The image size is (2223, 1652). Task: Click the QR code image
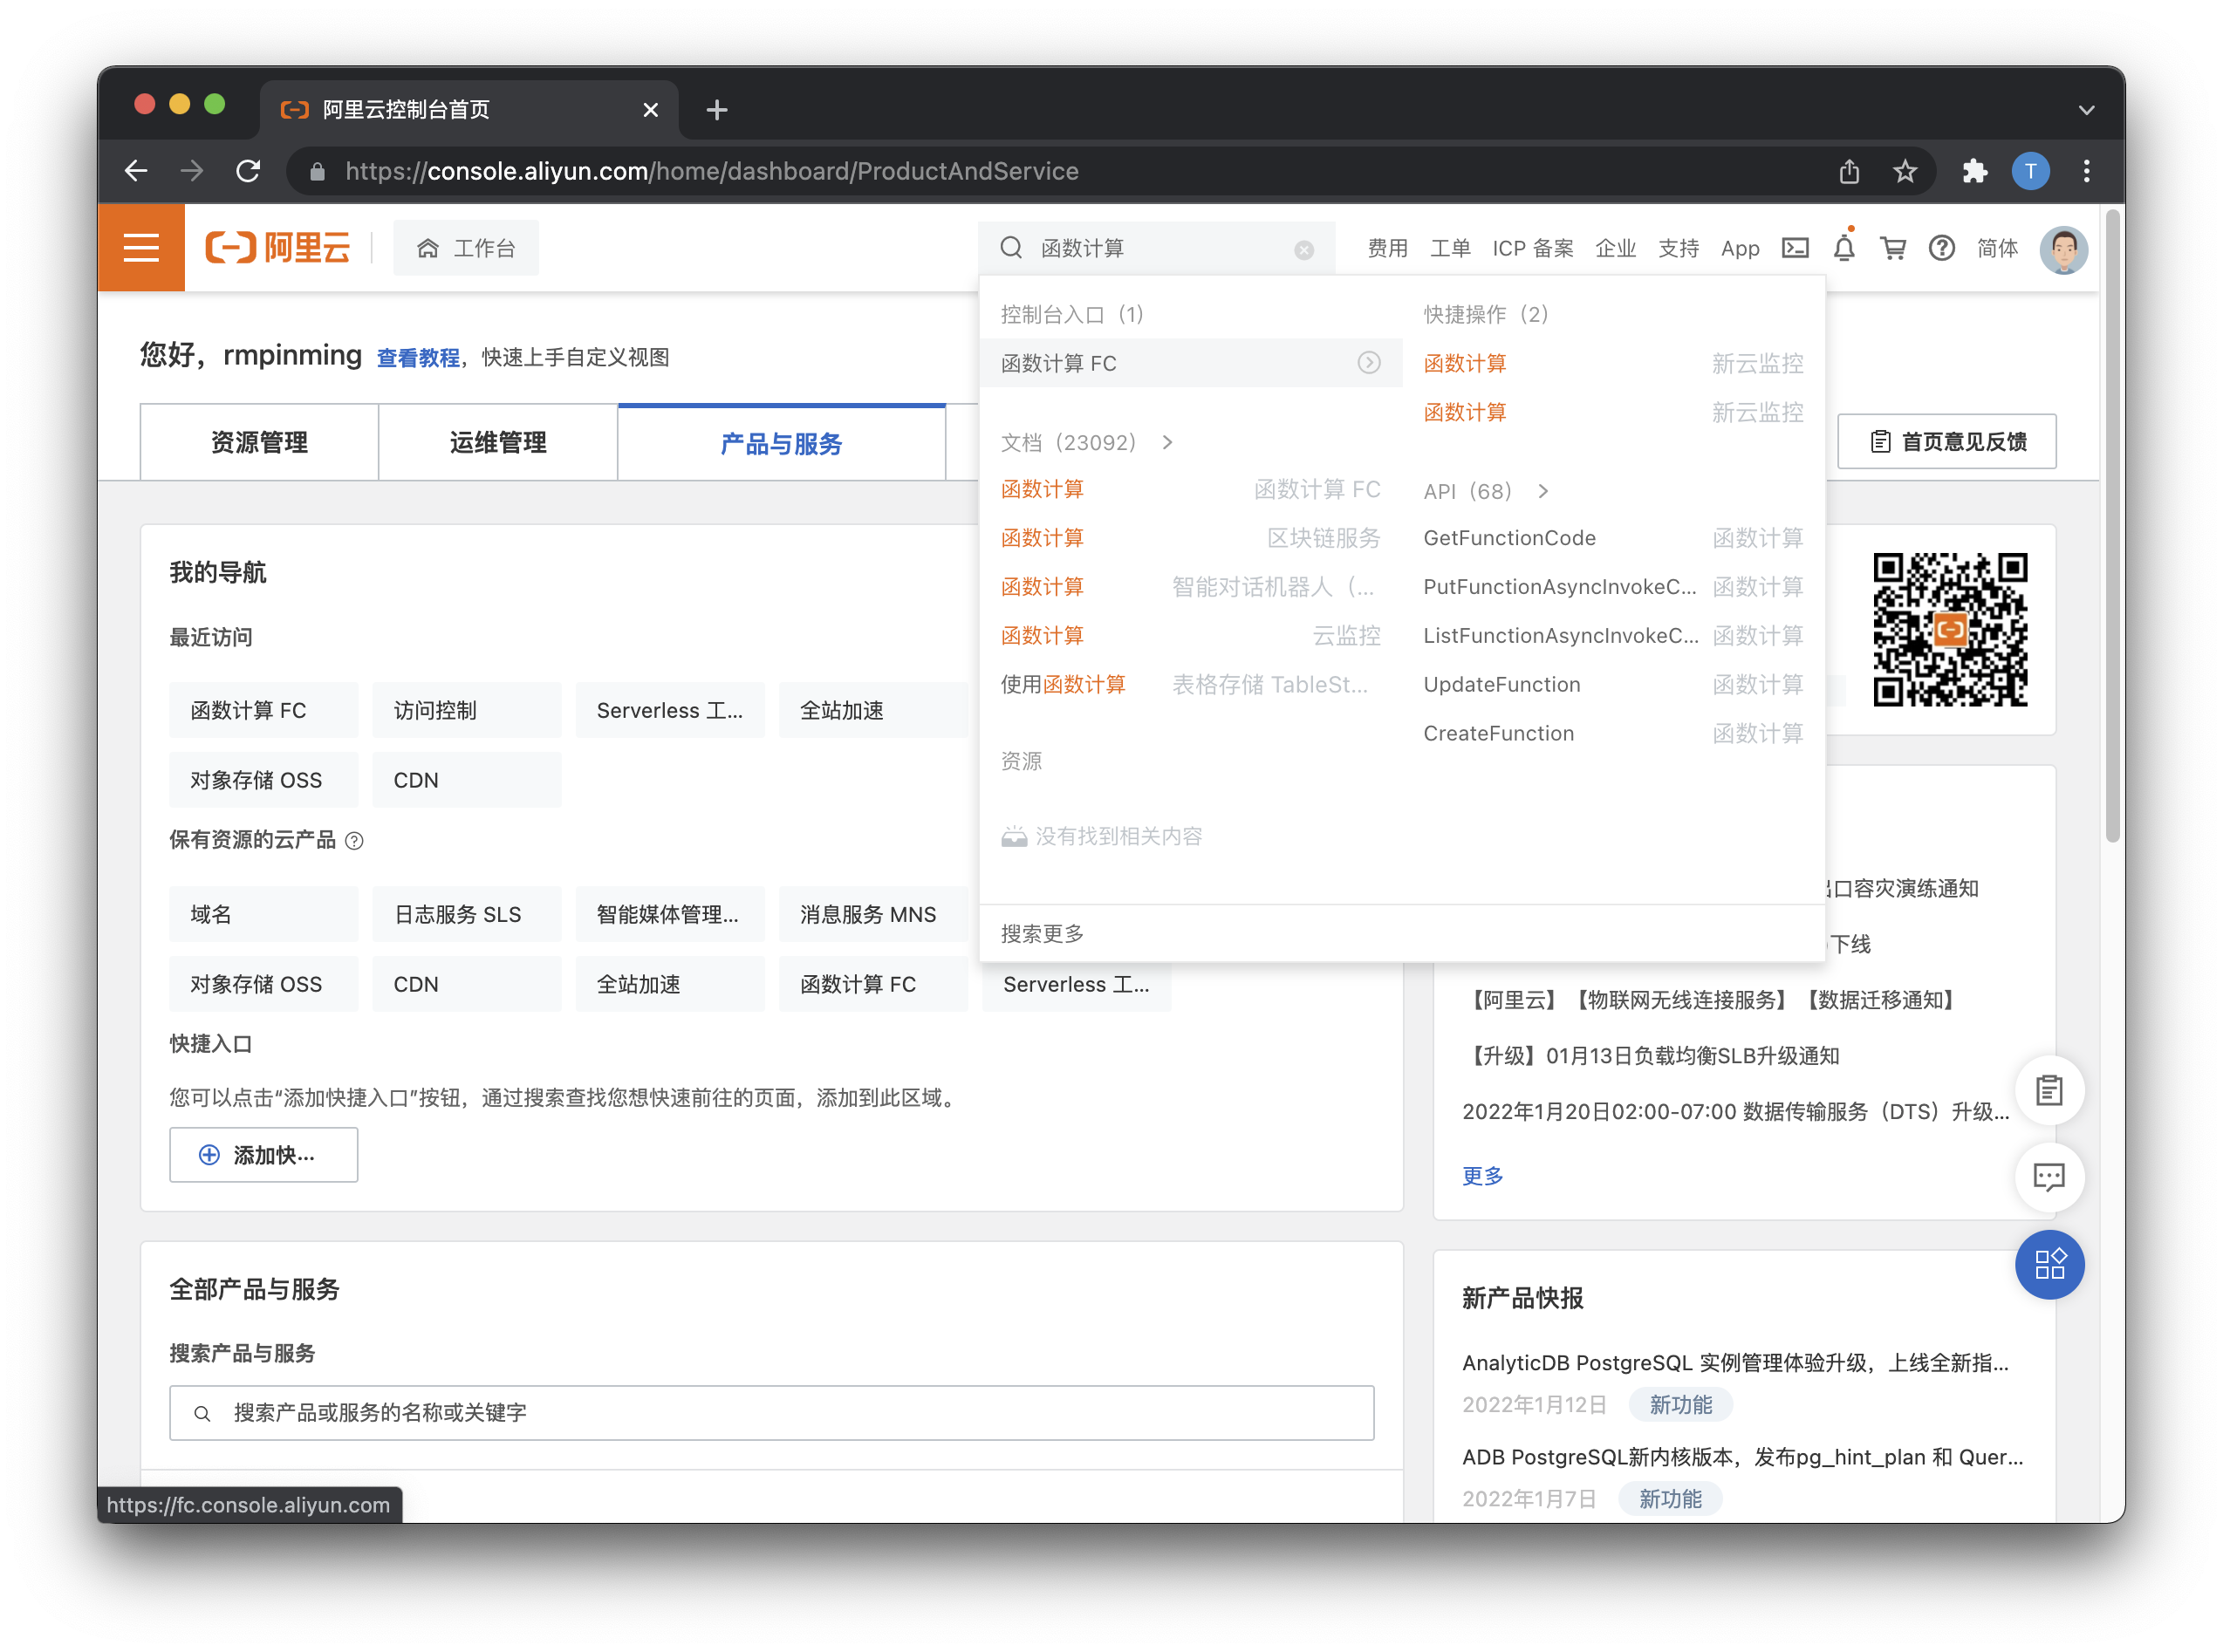[1949, 629]
